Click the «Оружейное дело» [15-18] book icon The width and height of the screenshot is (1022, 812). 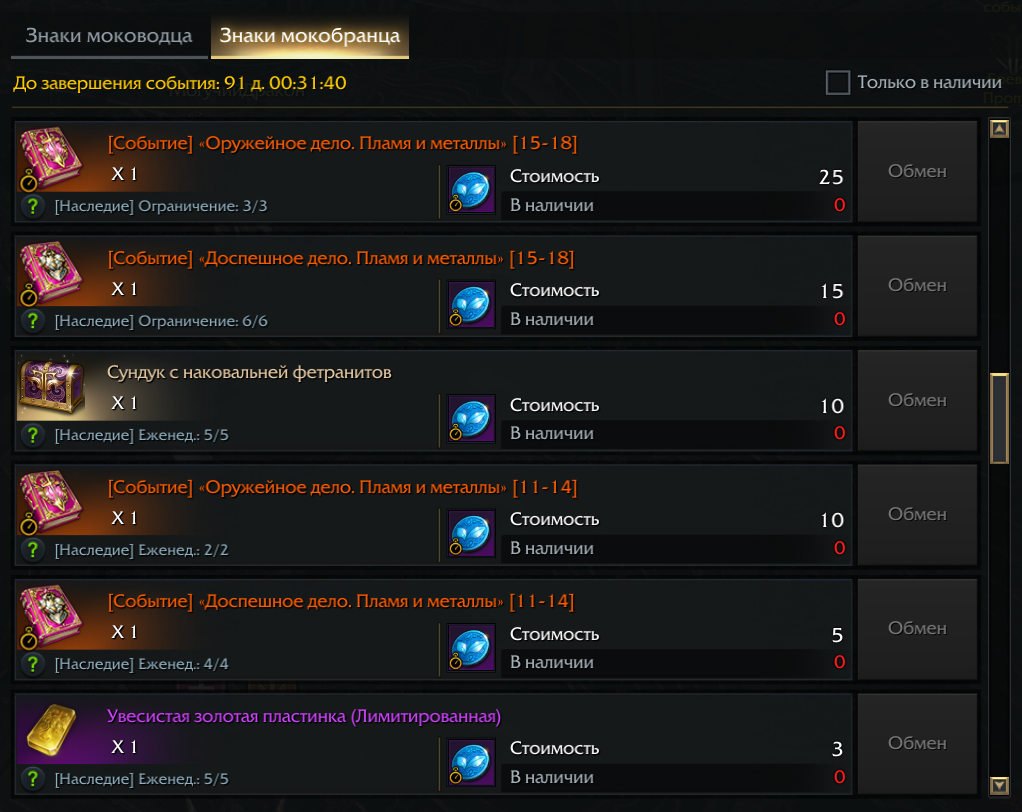point(46,156)
